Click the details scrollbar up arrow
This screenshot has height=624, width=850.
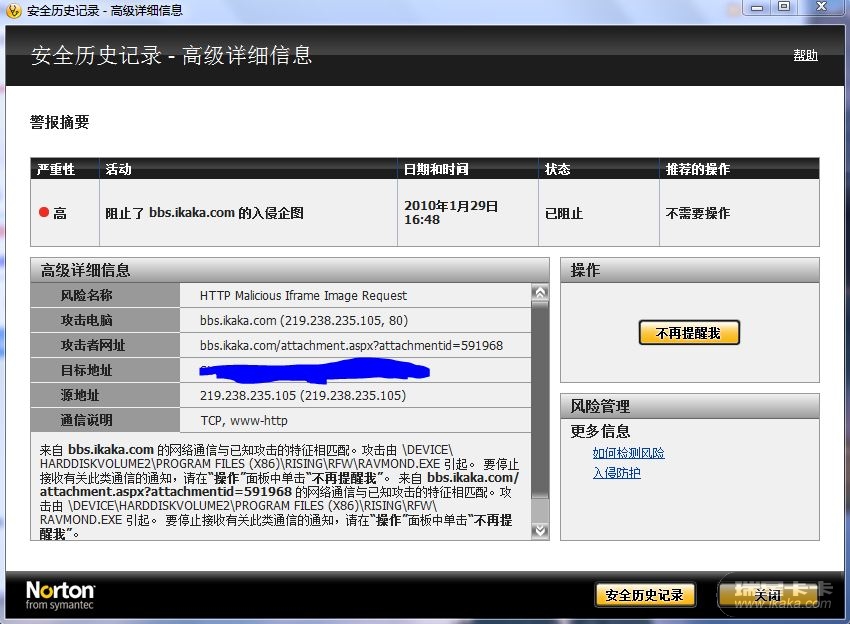point(540,292)
